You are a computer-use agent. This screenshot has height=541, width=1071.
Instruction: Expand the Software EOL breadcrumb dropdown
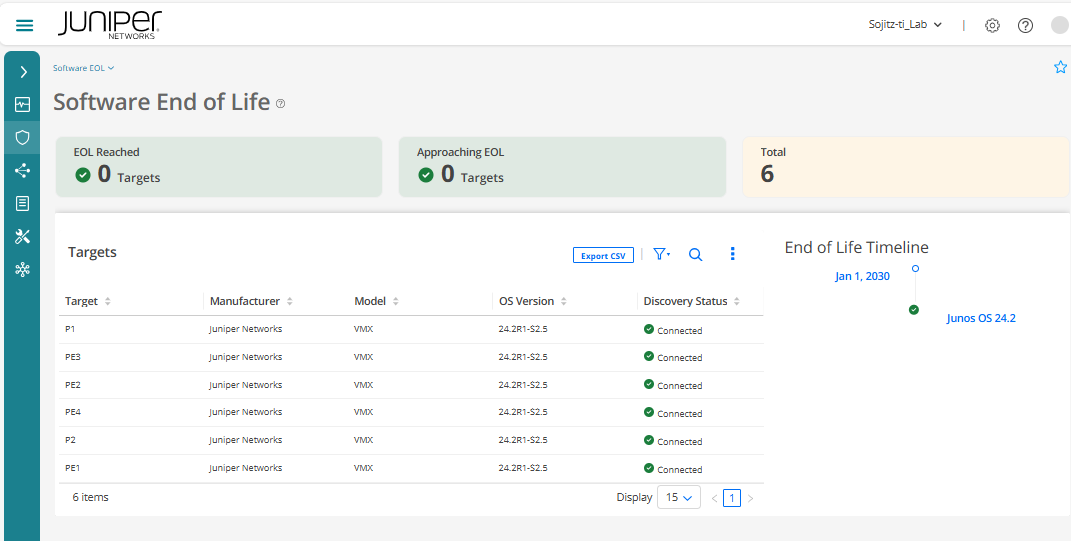click(x=84, y=68)
